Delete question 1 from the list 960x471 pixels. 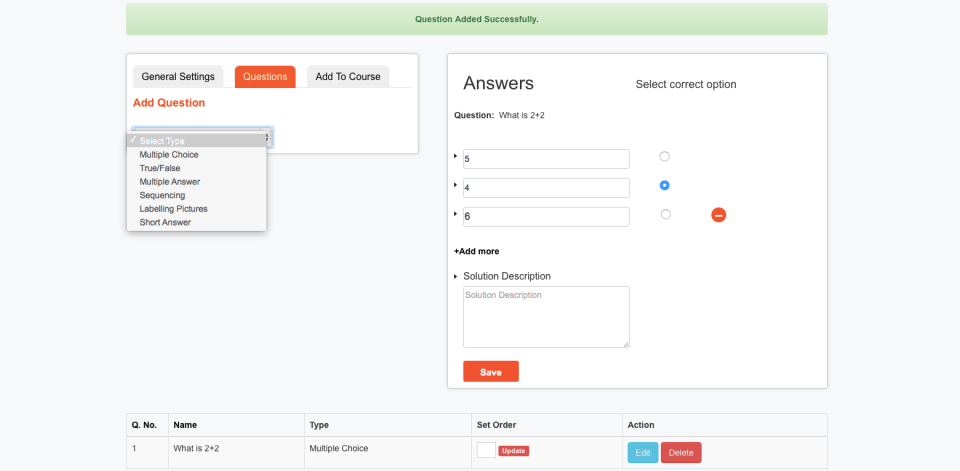point(681,453)
